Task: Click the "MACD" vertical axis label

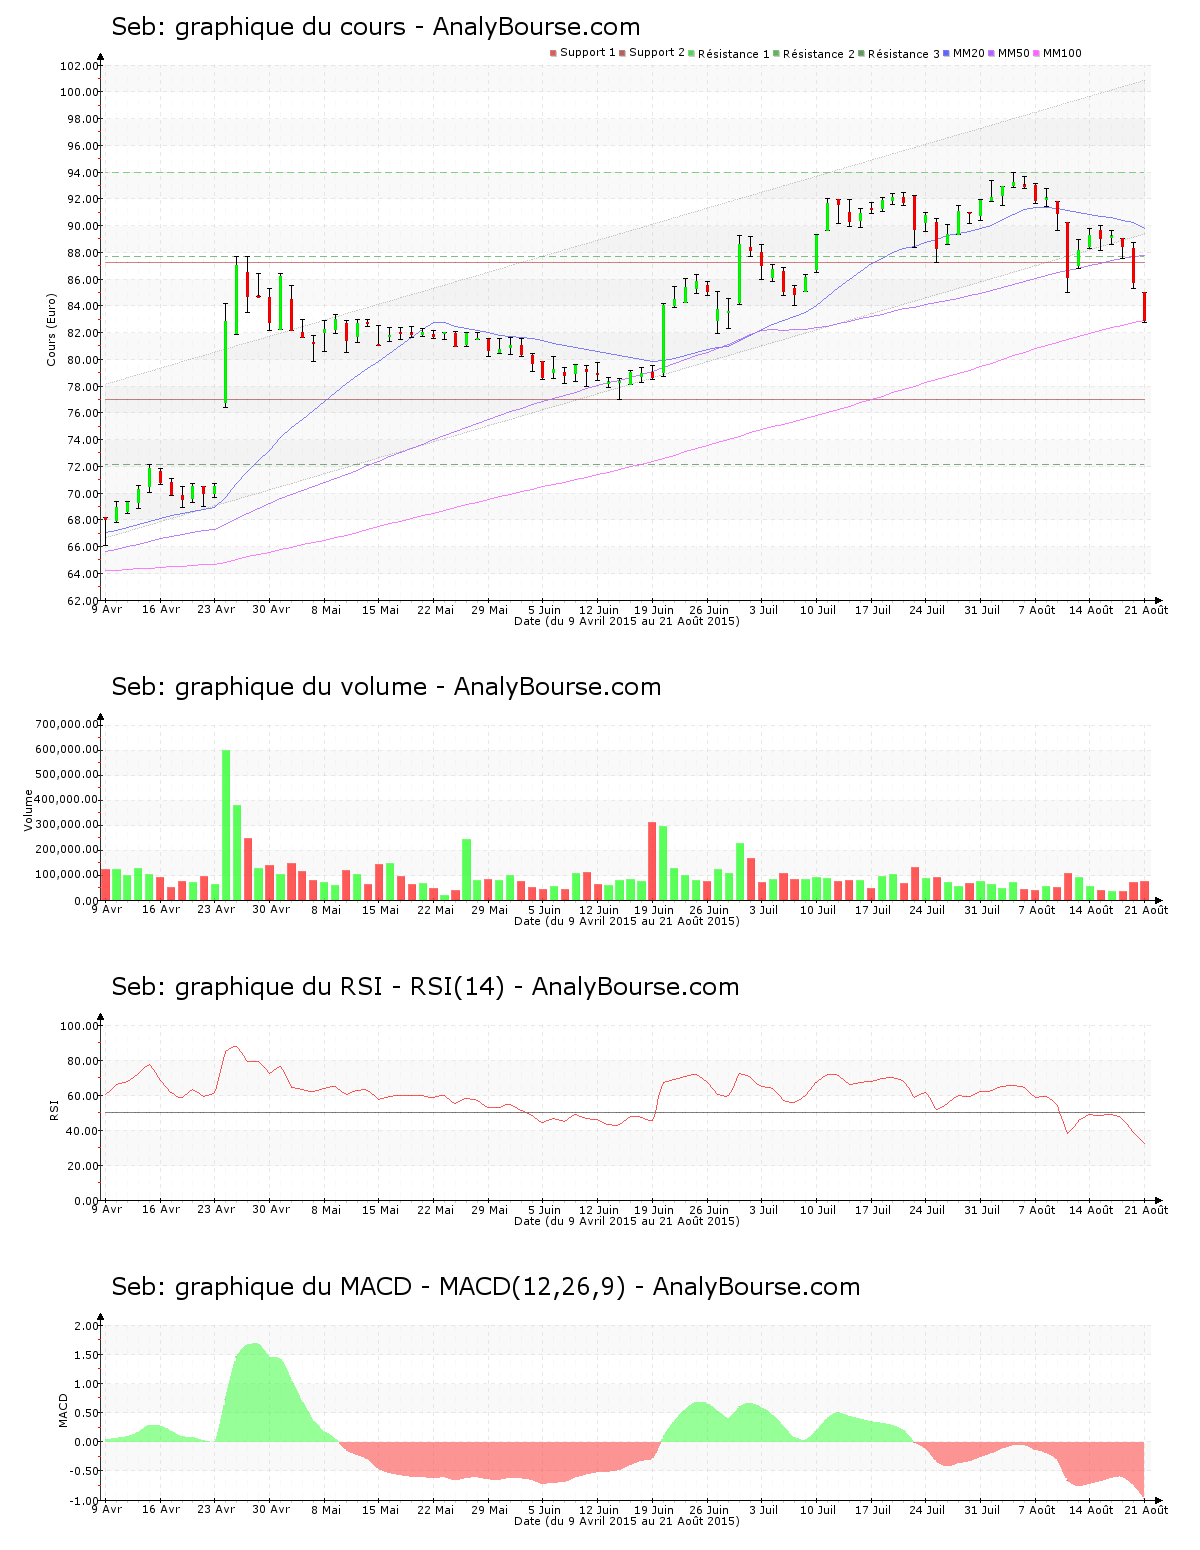Action: point(63,1410)
